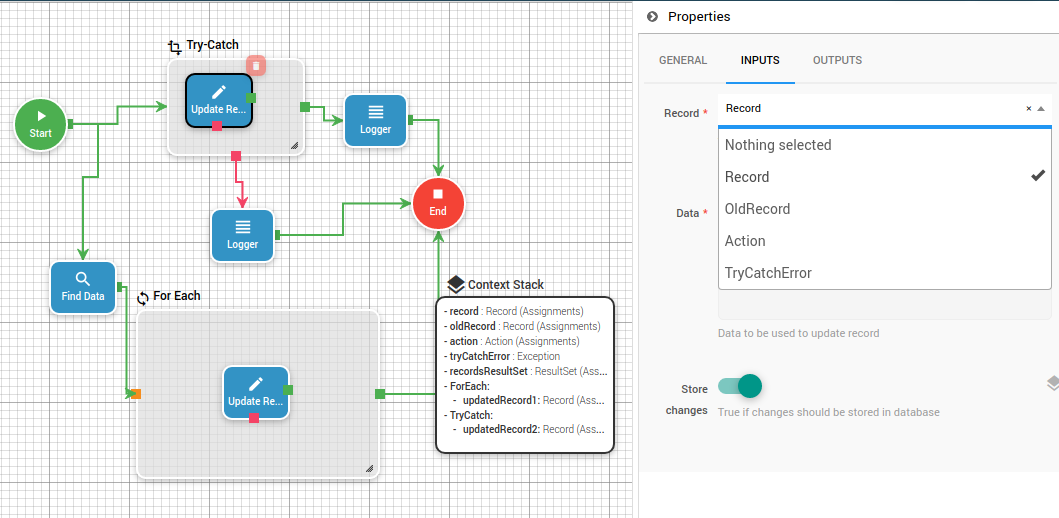Click the Start node green output port
1059x518 pixels.
coord(70,124)
